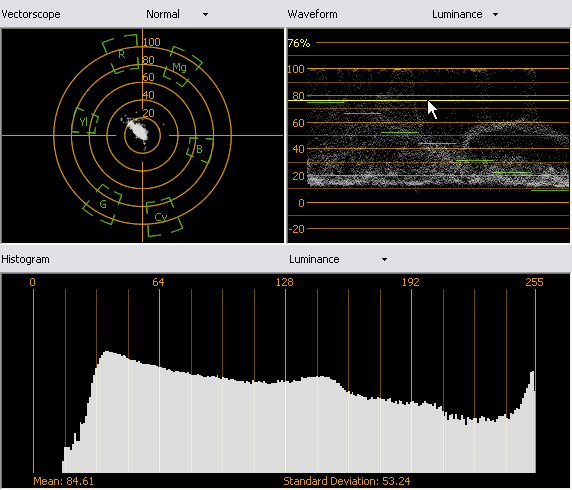The image size is (572, 490).
Task: Click the red R target box in vectorscope
Action: (121, 54)
